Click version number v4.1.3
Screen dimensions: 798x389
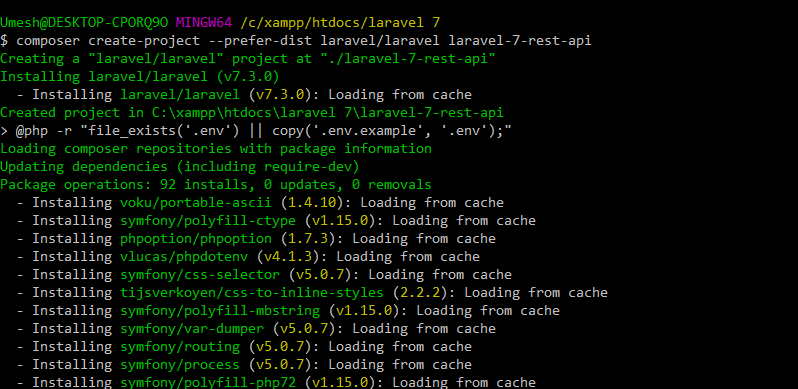tap(288, 257)
